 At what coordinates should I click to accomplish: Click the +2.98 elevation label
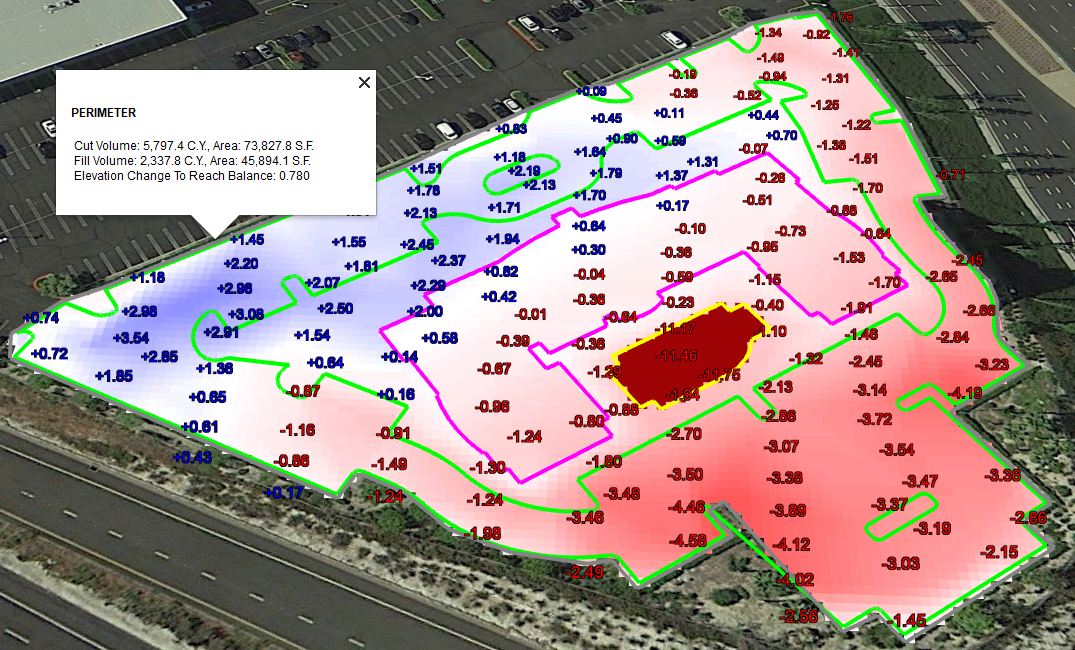pyautogui.click(x=140, y=311)
